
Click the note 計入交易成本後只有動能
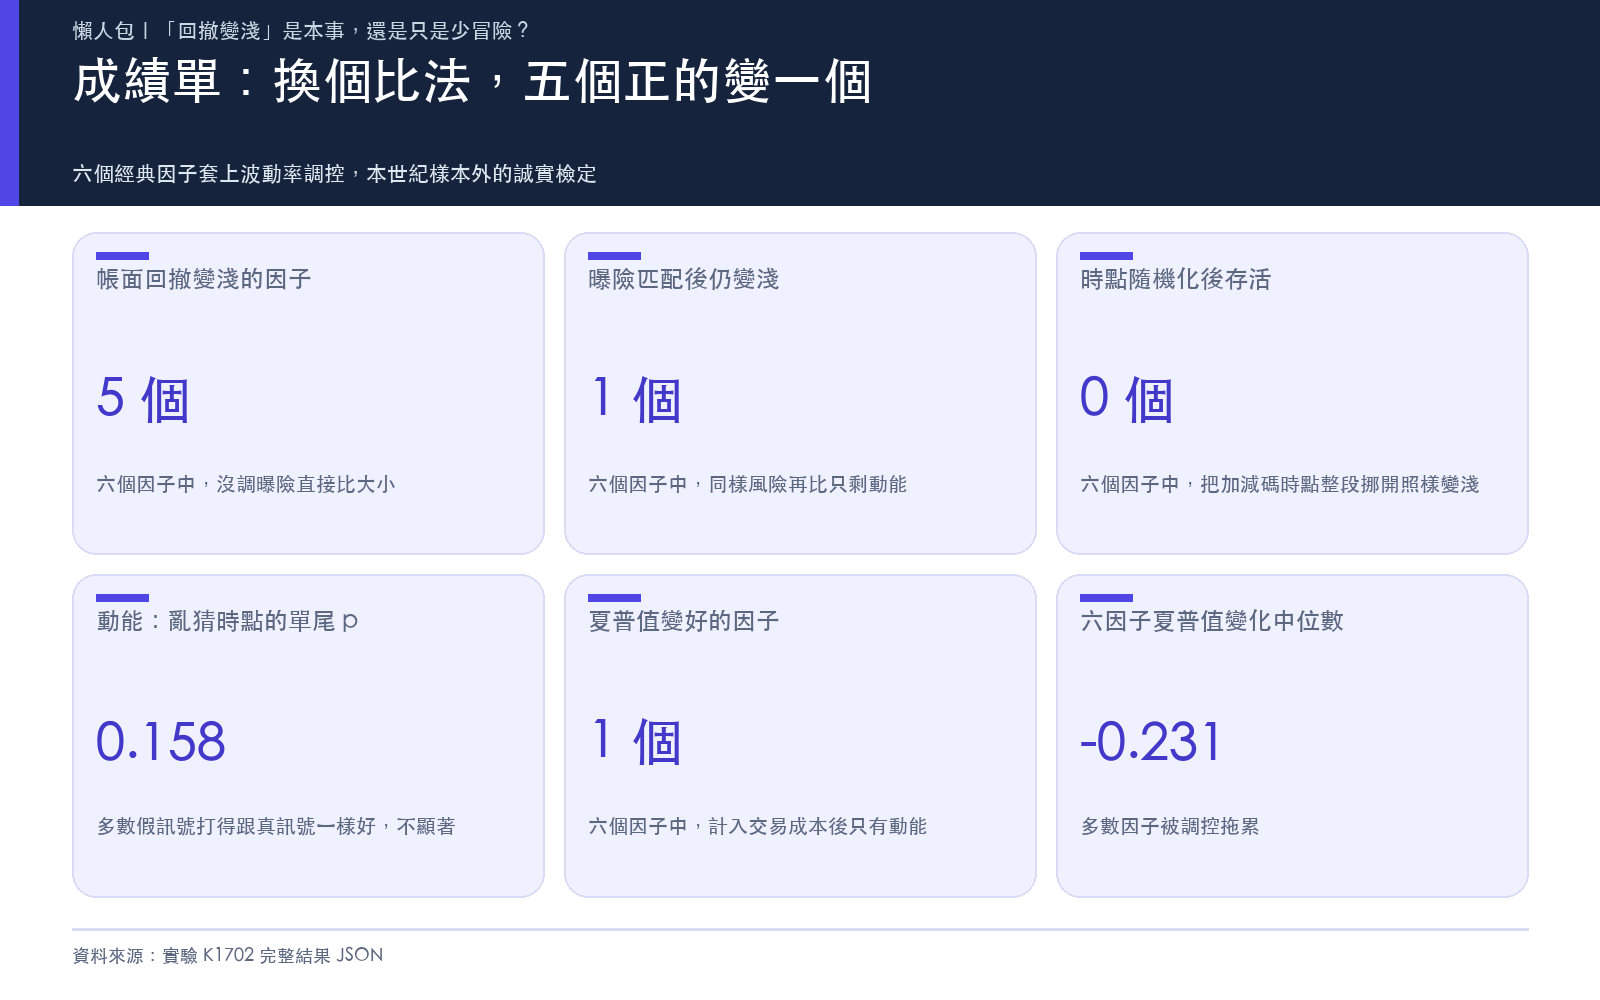click(818, 826)
